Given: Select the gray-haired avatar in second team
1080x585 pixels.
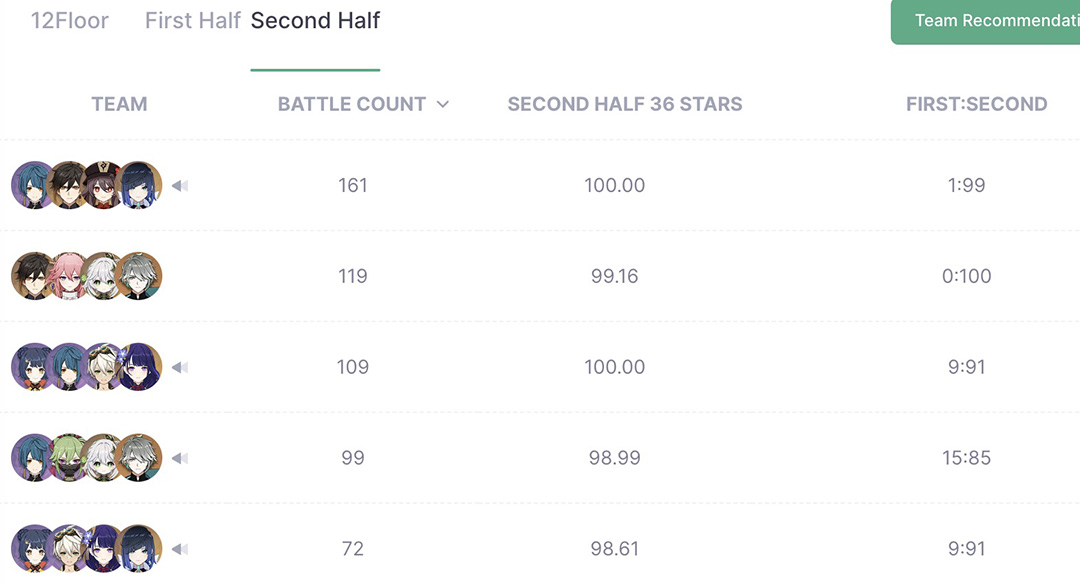Looking at the screenshot, I should click(139, 276).
